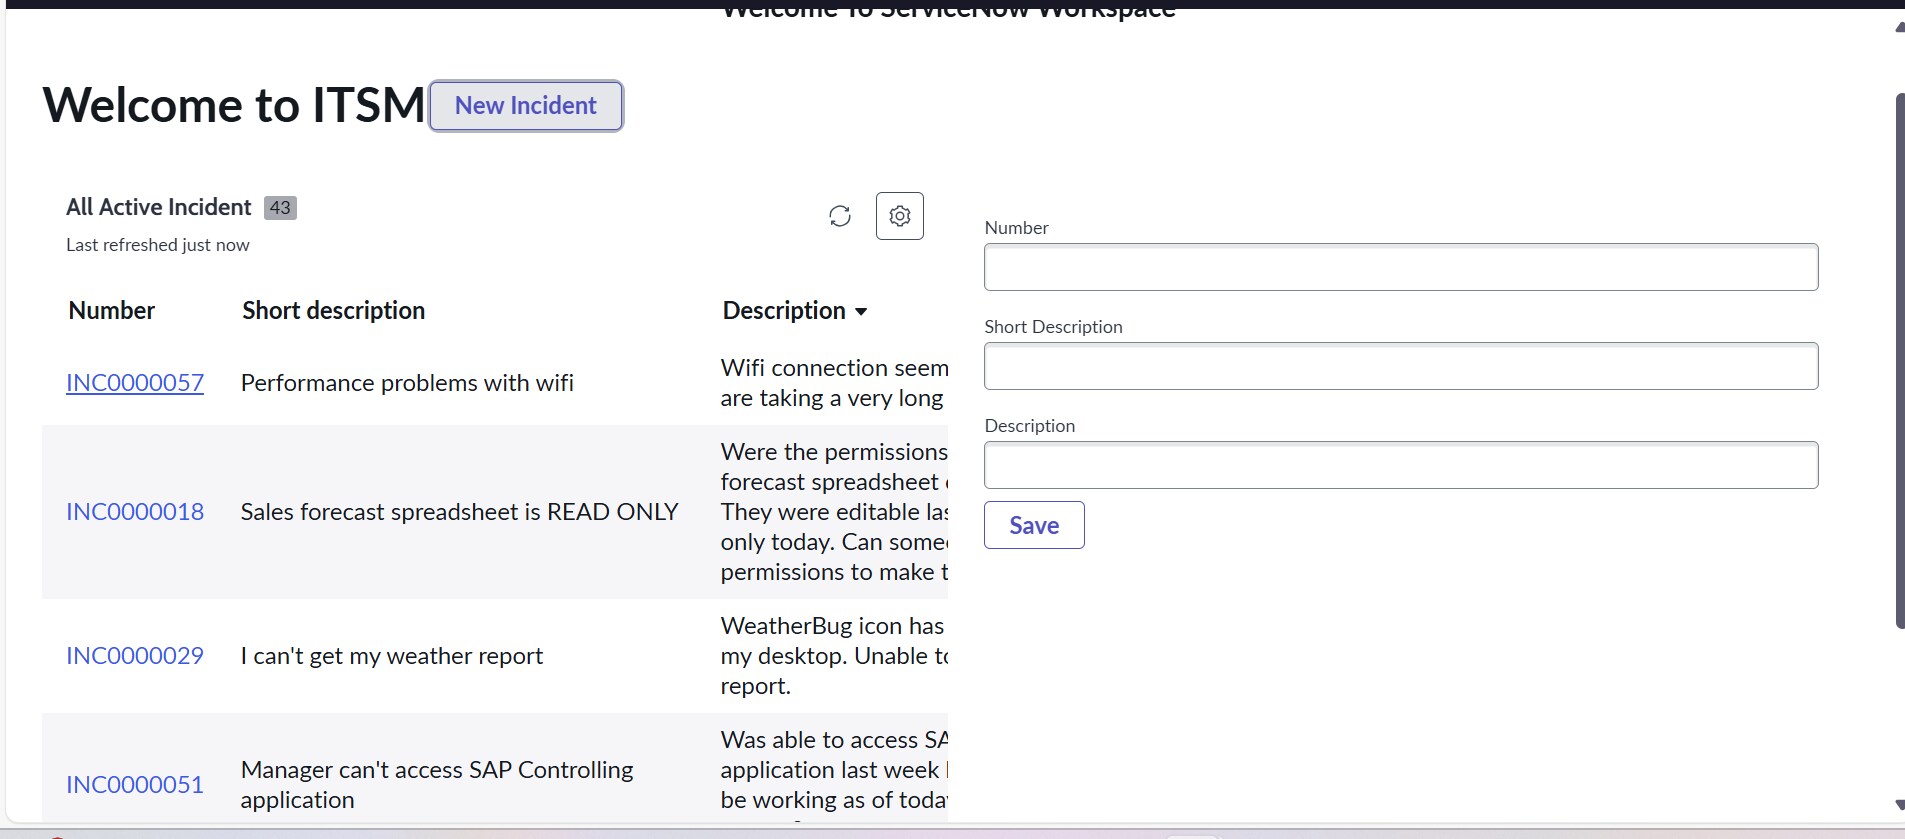This screenshot has width=1905, height=839.
Task: Click the incident count badge 43
Action: [280, 208]
